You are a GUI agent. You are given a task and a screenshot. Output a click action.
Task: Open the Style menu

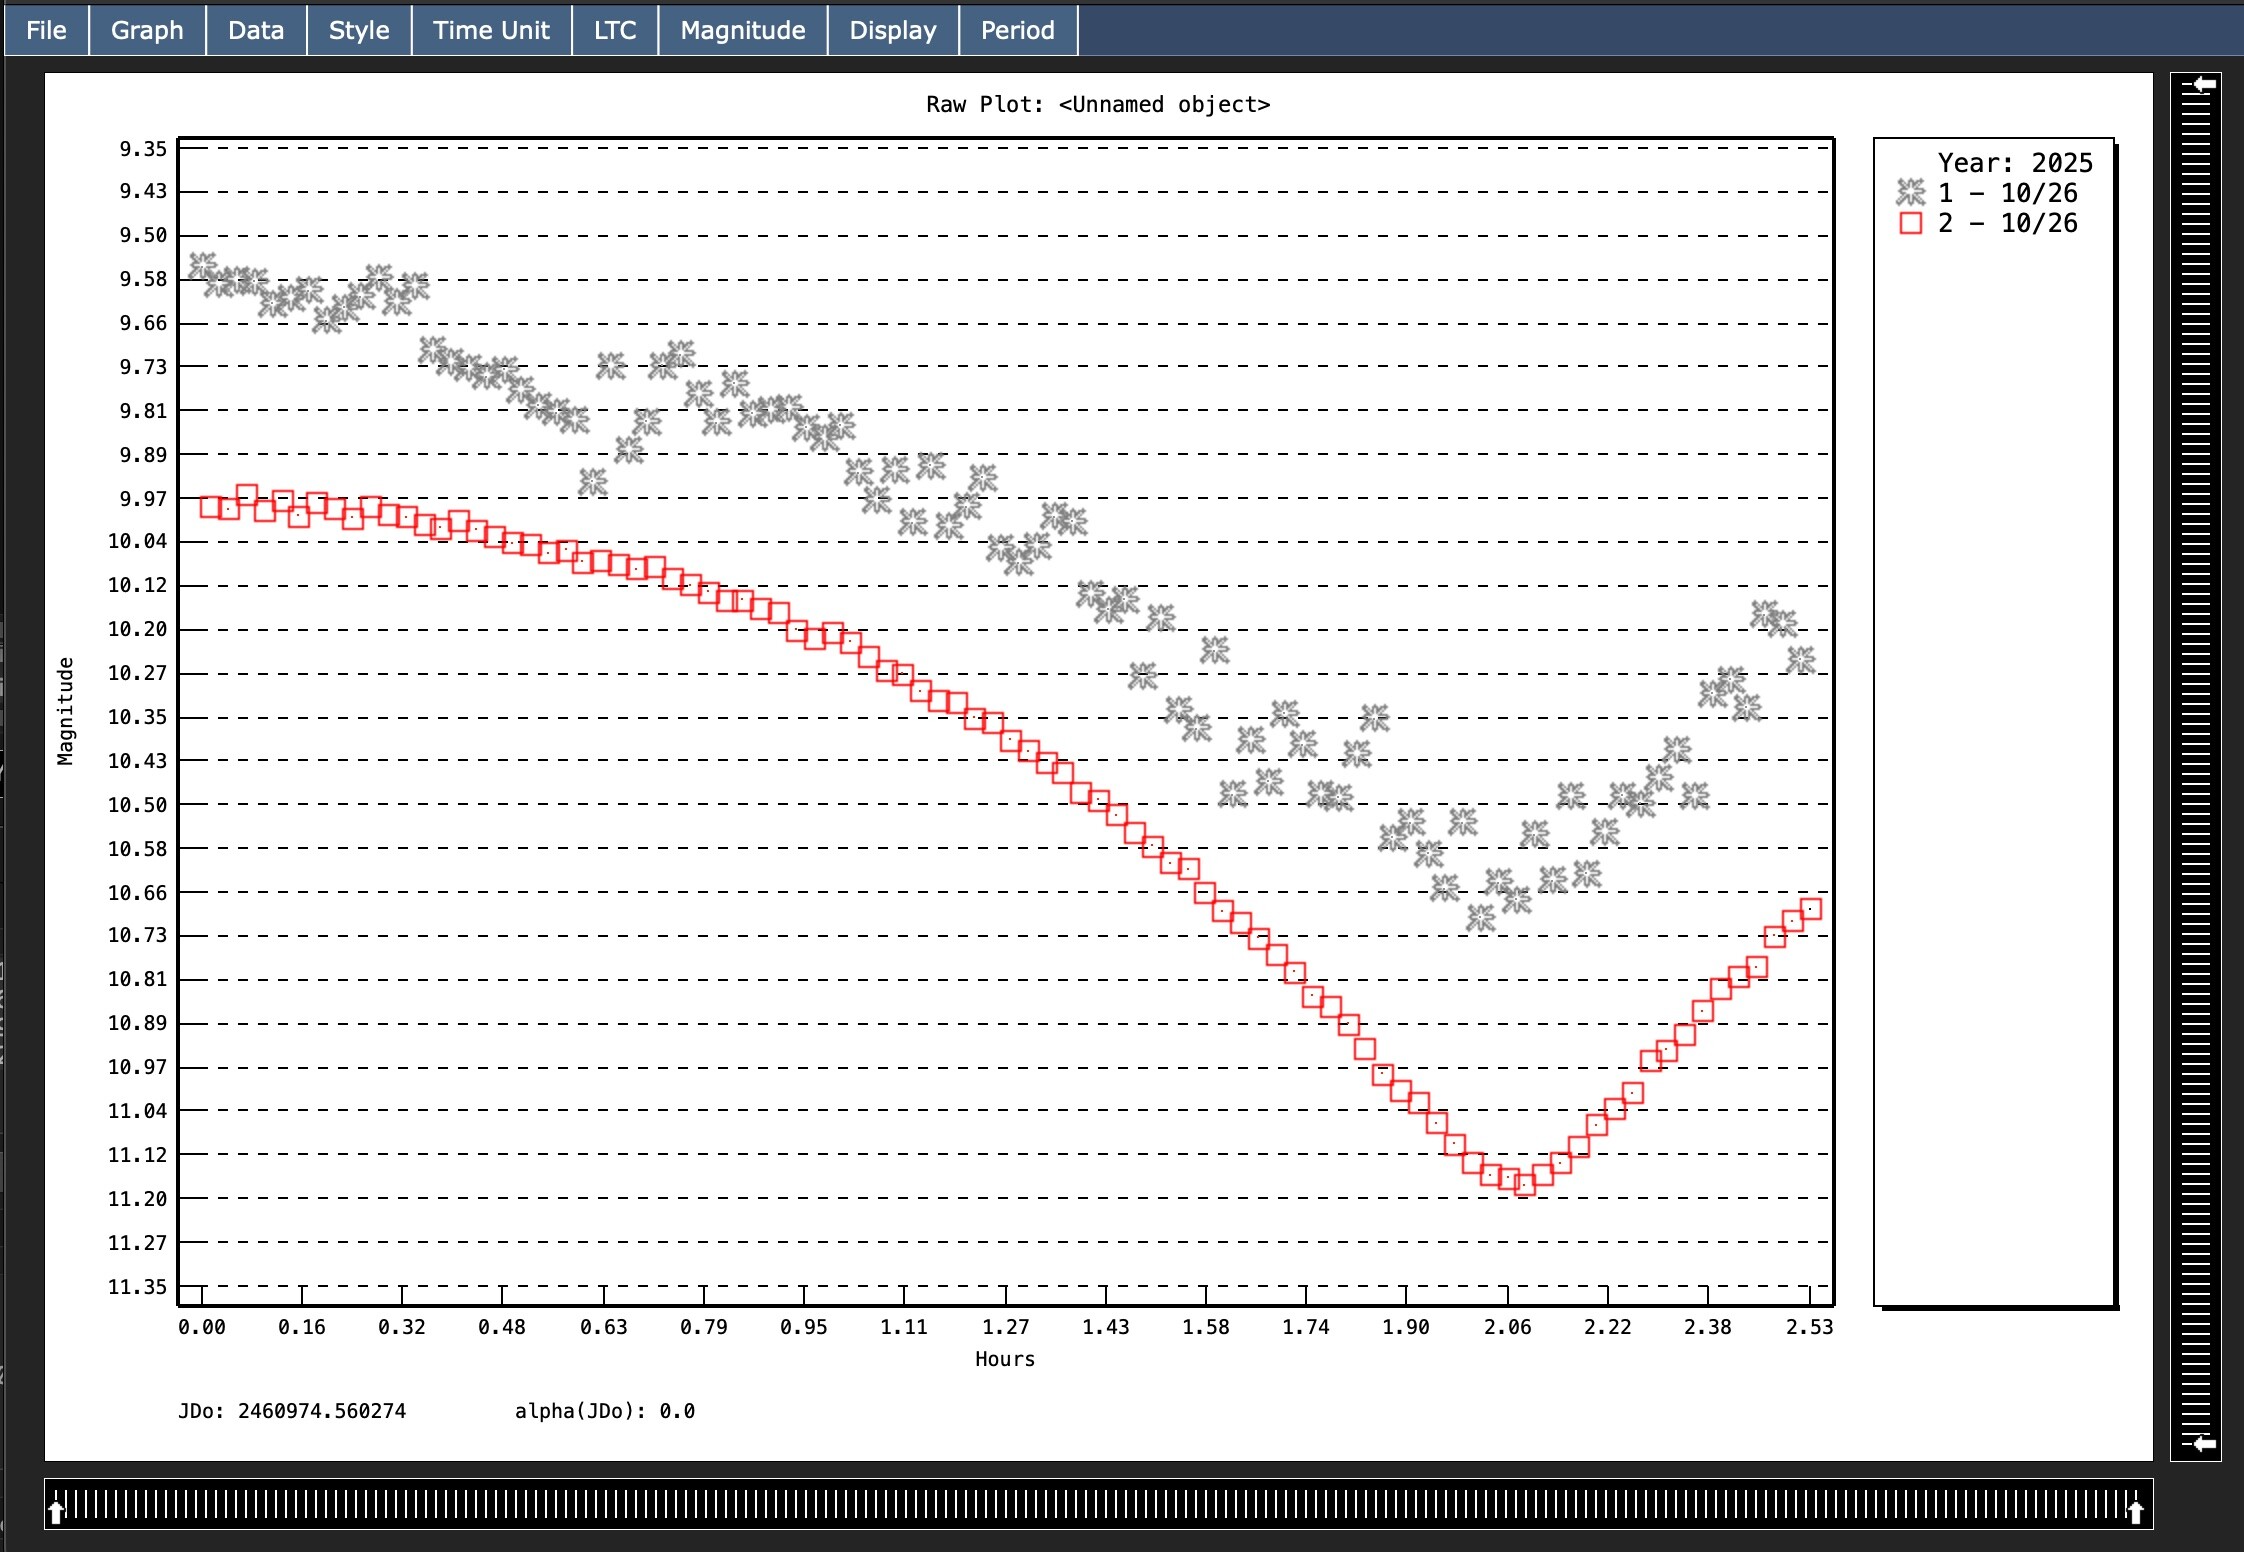point(359,30)
